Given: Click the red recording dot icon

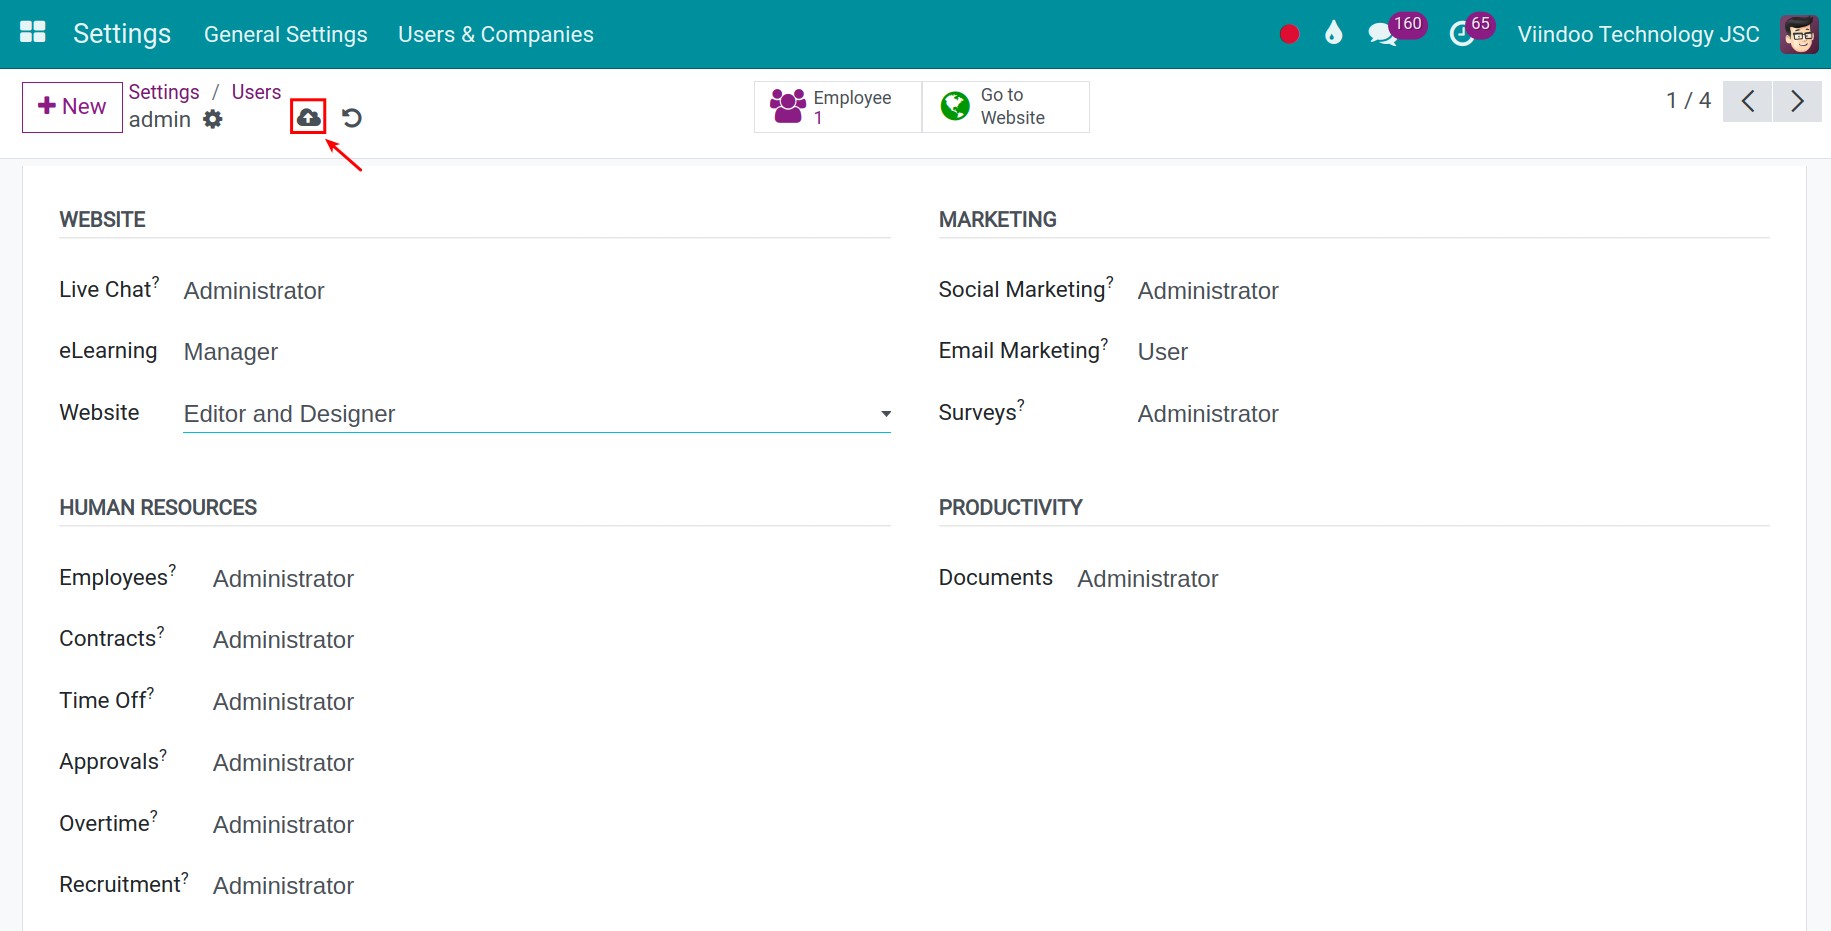Looking at the screenshot, I should pyautogui.click(x=1289, y=34).
